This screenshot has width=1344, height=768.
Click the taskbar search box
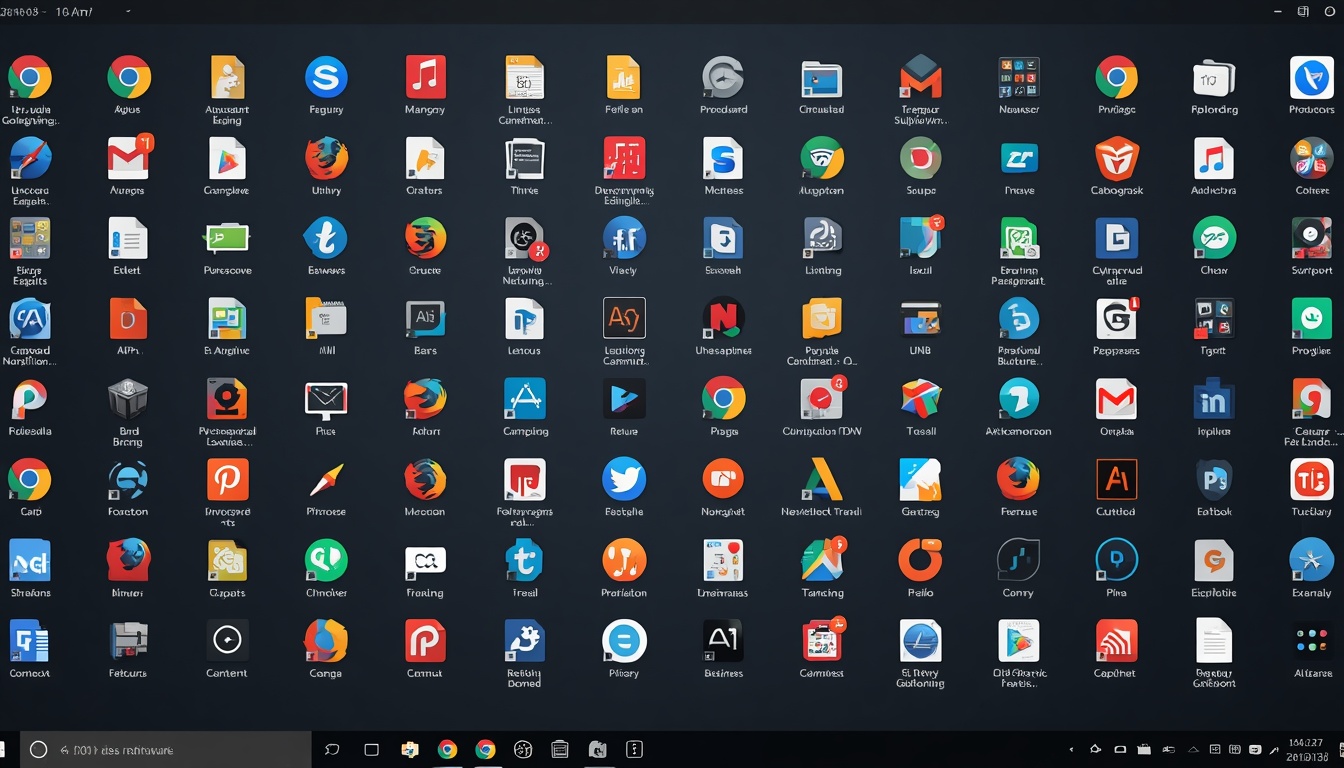click(x=165, y=750)
